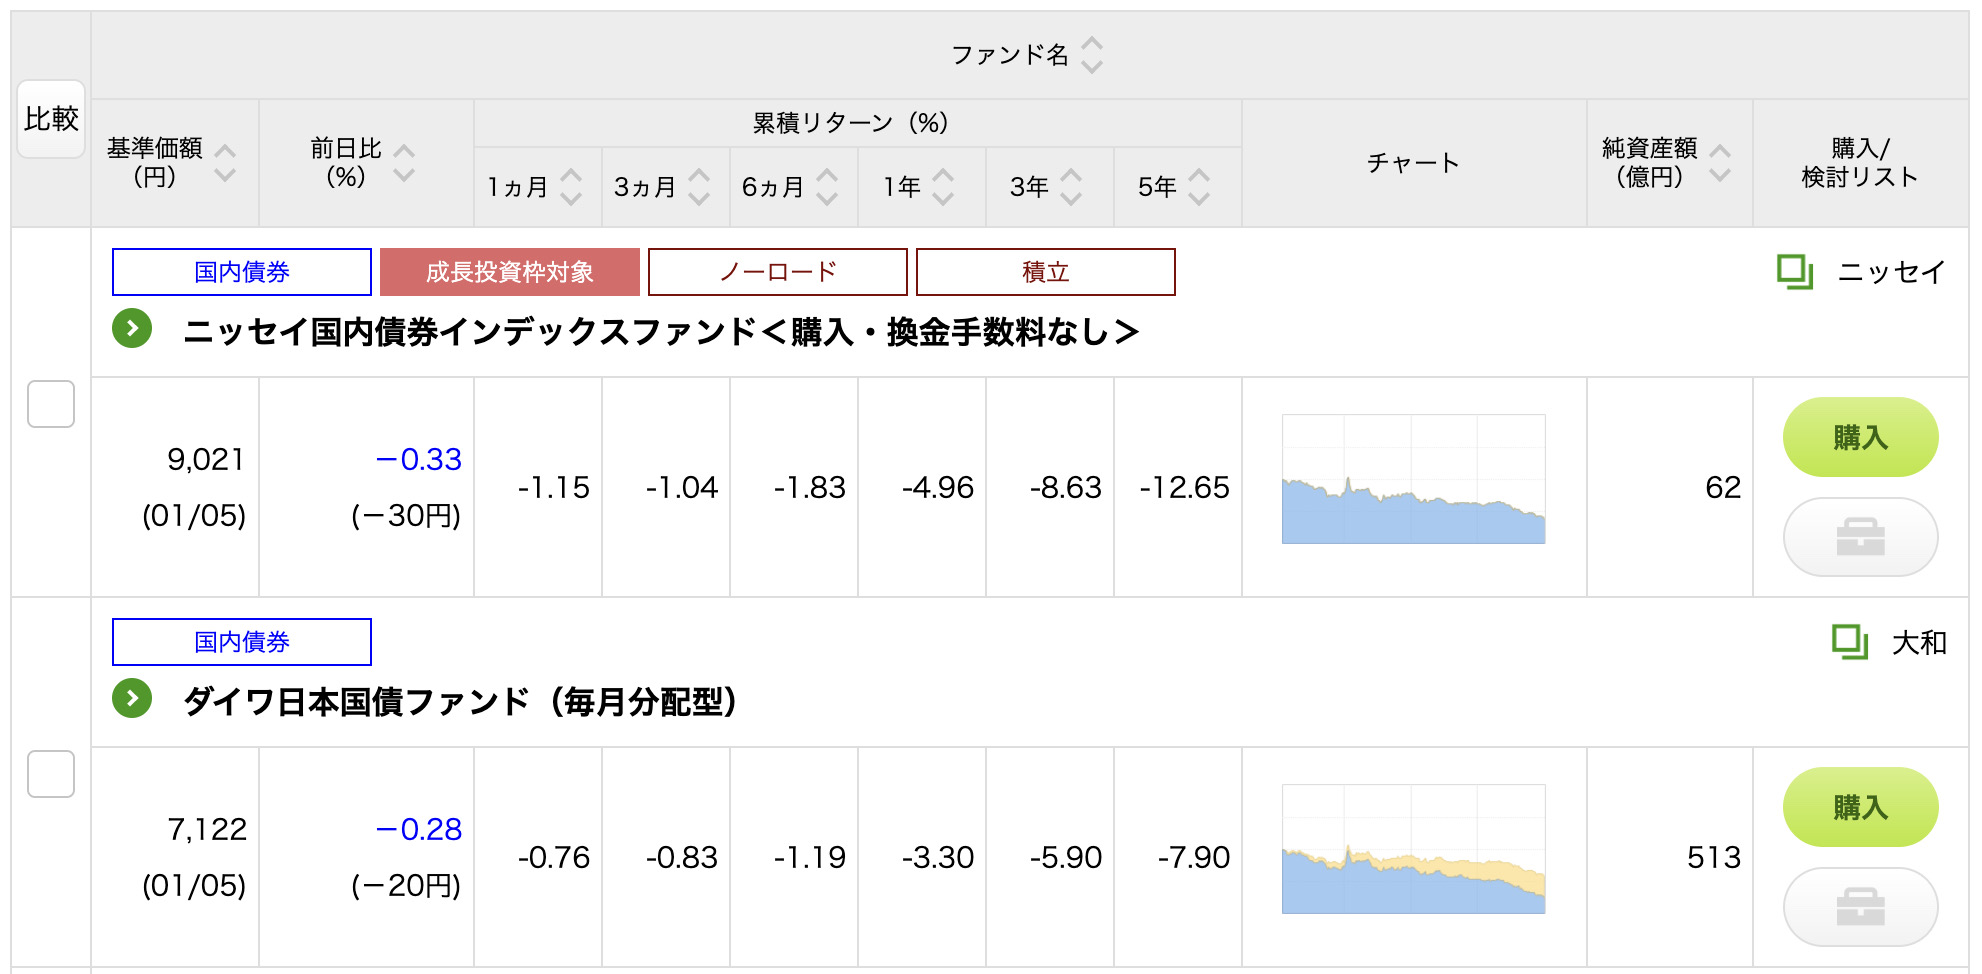Image resolution: width=1982 pixels, height=974 pixels.
Task: Check comparison box for Nissei fund row
Action: pyautogui.click(x=51, y=405)
